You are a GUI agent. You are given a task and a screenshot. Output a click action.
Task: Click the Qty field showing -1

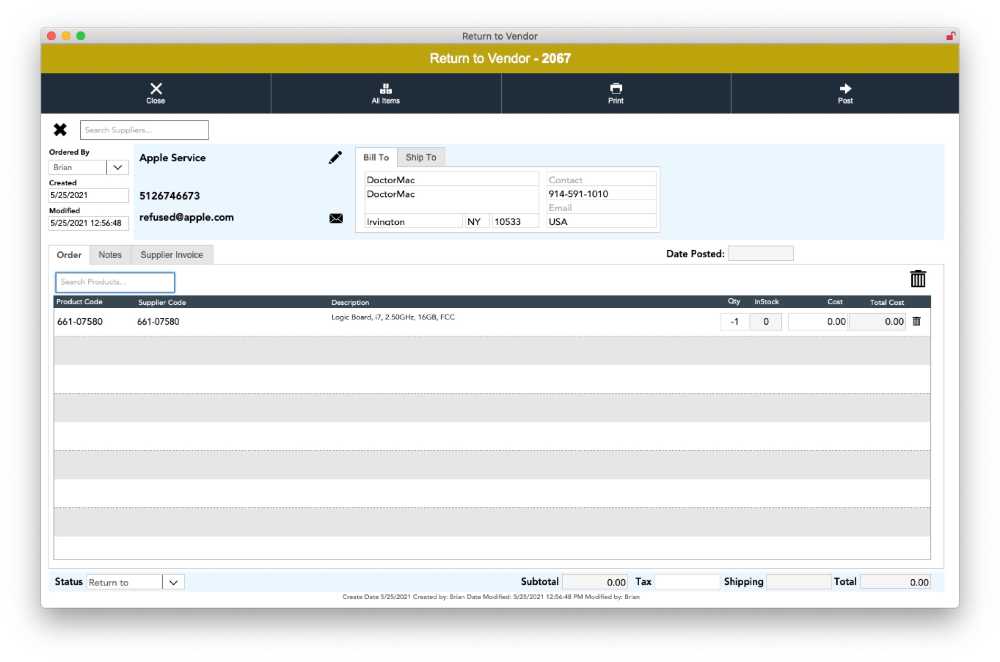pyautogui.click(x=734, y=322)
